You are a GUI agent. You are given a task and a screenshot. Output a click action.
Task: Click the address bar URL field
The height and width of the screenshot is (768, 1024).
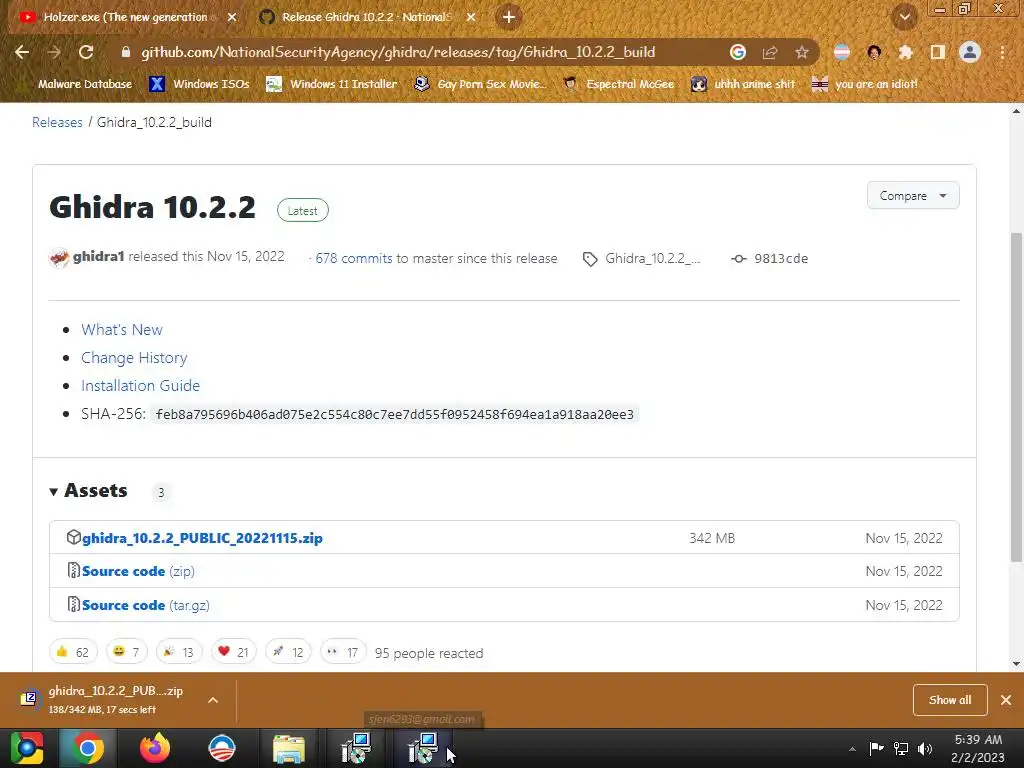(398, 52)
